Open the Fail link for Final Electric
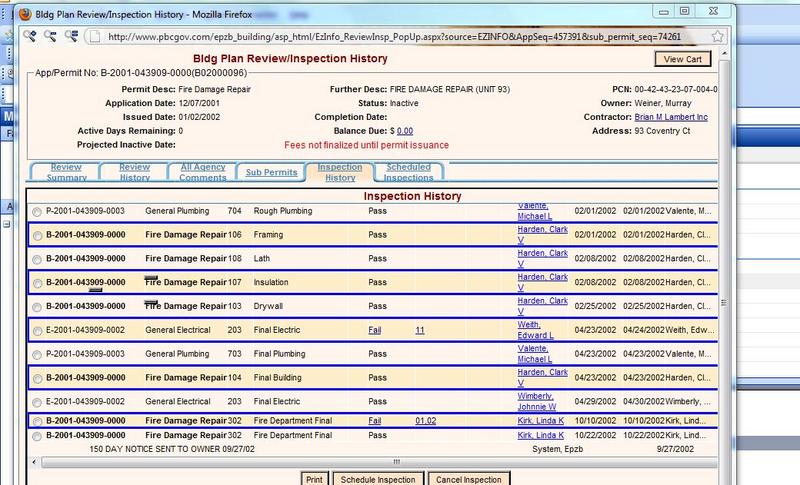Screen dimensions: 800x485 click(374, 330)
